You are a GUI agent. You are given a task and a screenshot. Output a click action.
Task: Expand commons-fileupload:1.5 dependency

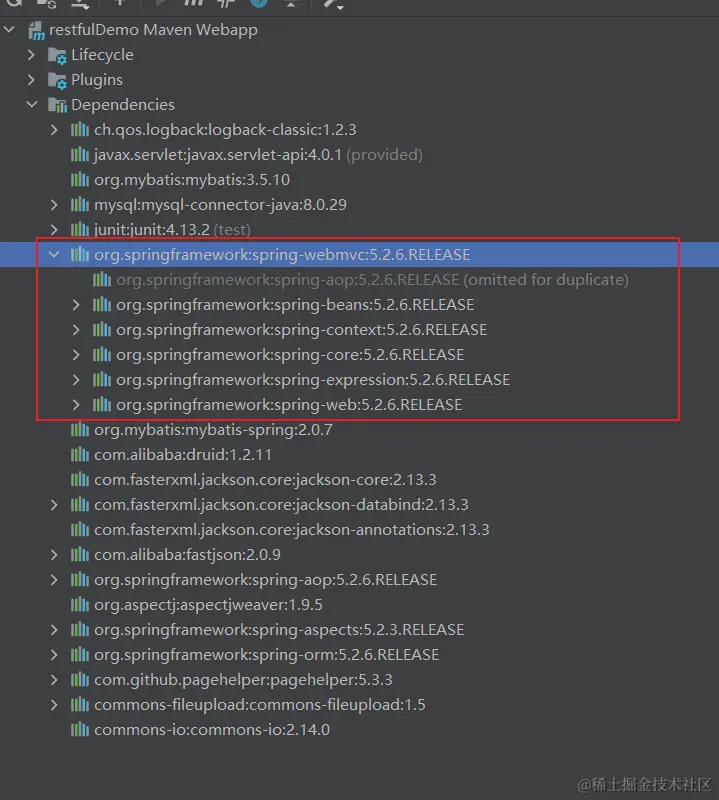tap(54, 705)
